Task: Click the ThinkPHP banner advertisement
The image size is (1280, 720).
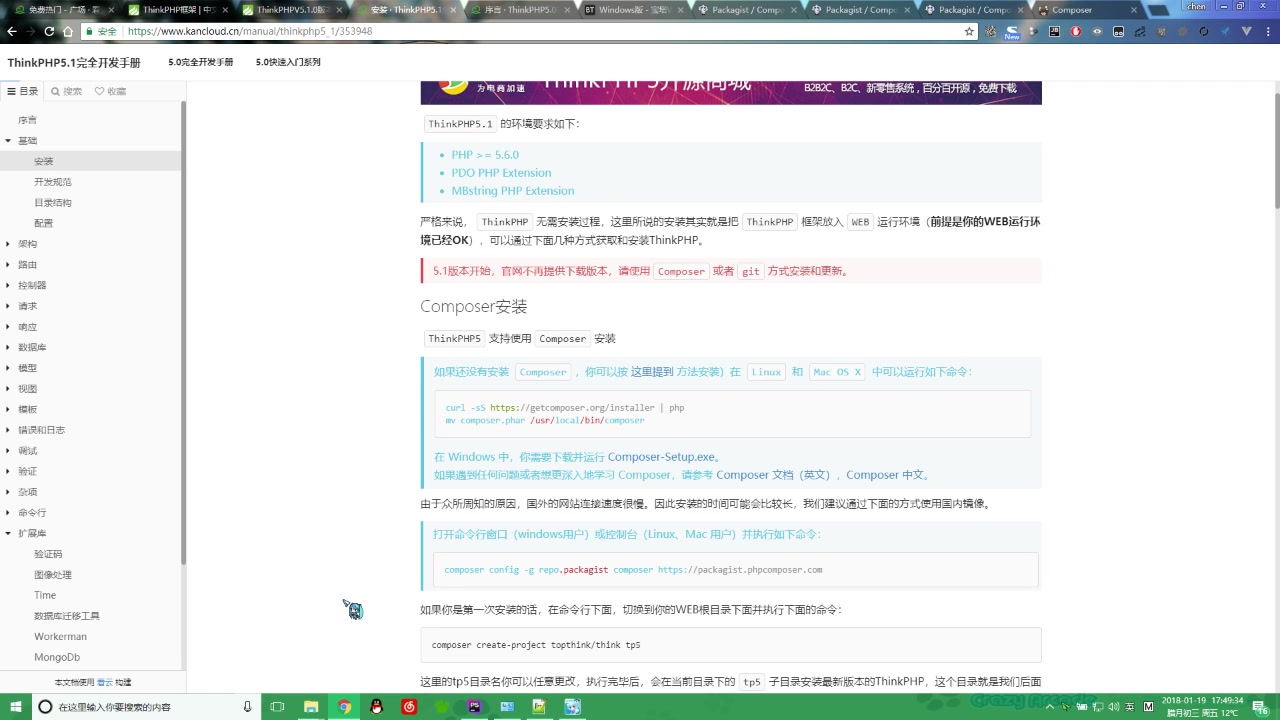Action: coord(731,92)
